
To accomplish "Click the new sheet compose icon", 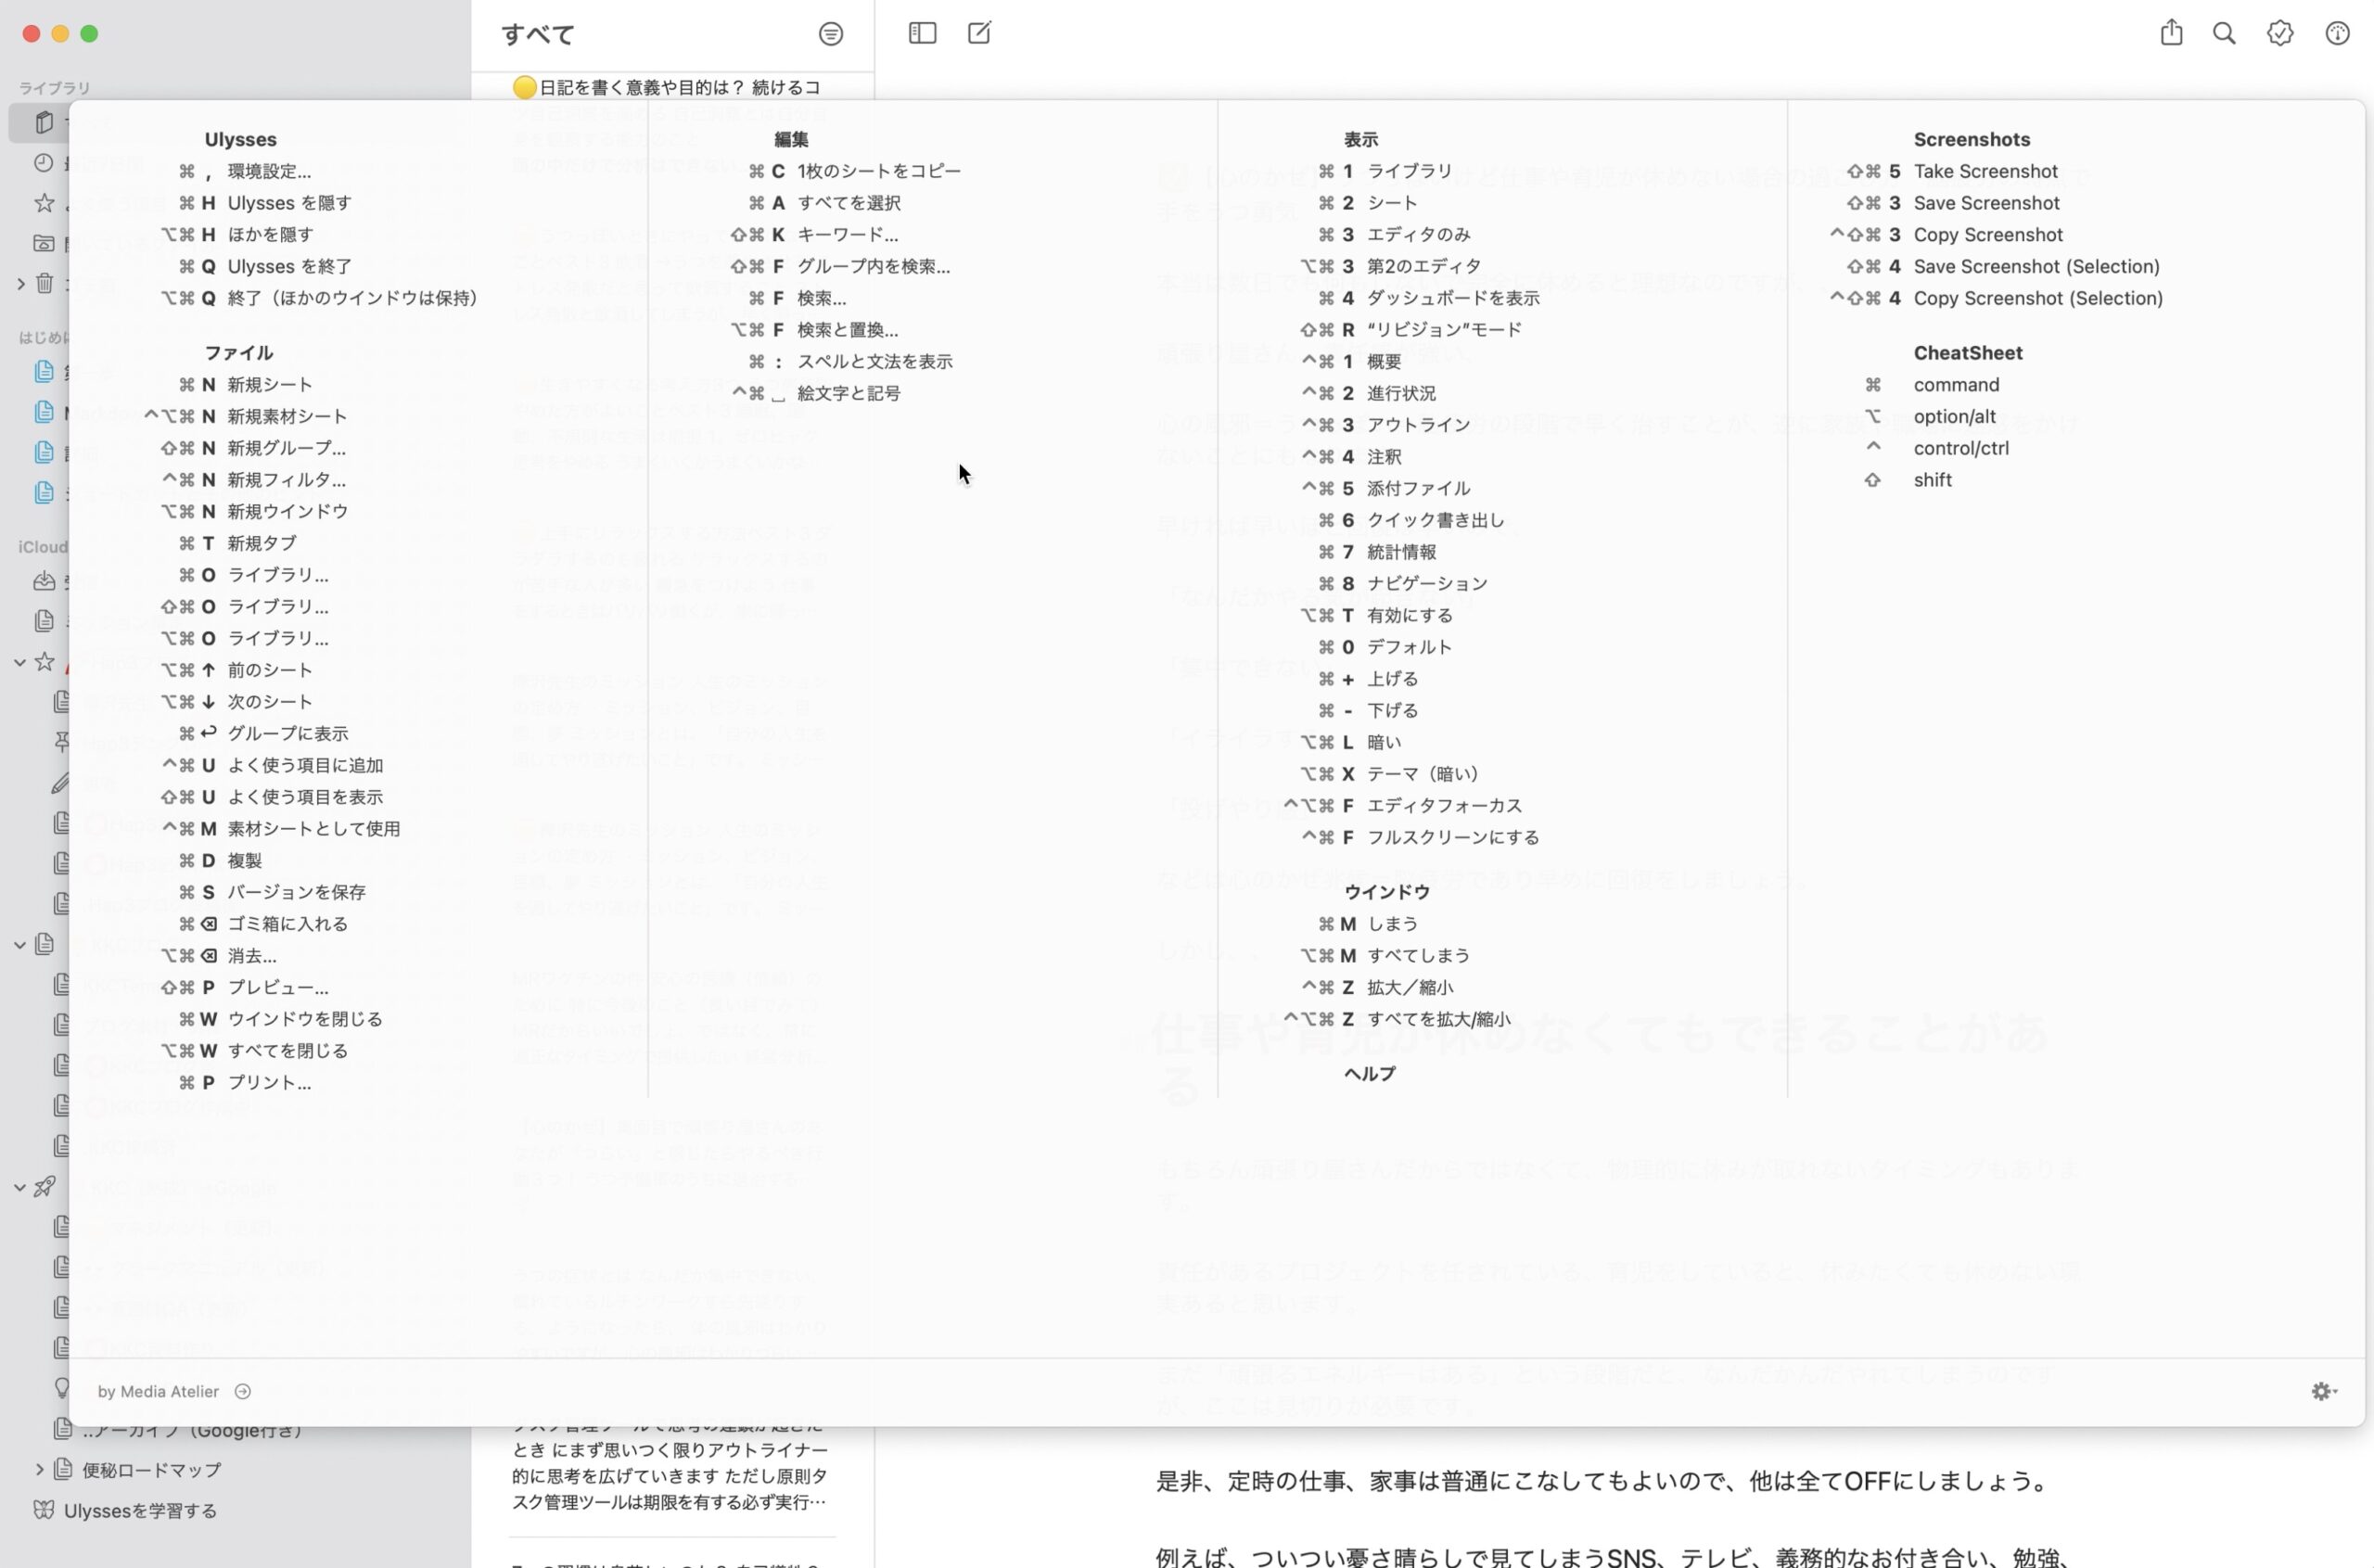I will click(x=979, y=33).
